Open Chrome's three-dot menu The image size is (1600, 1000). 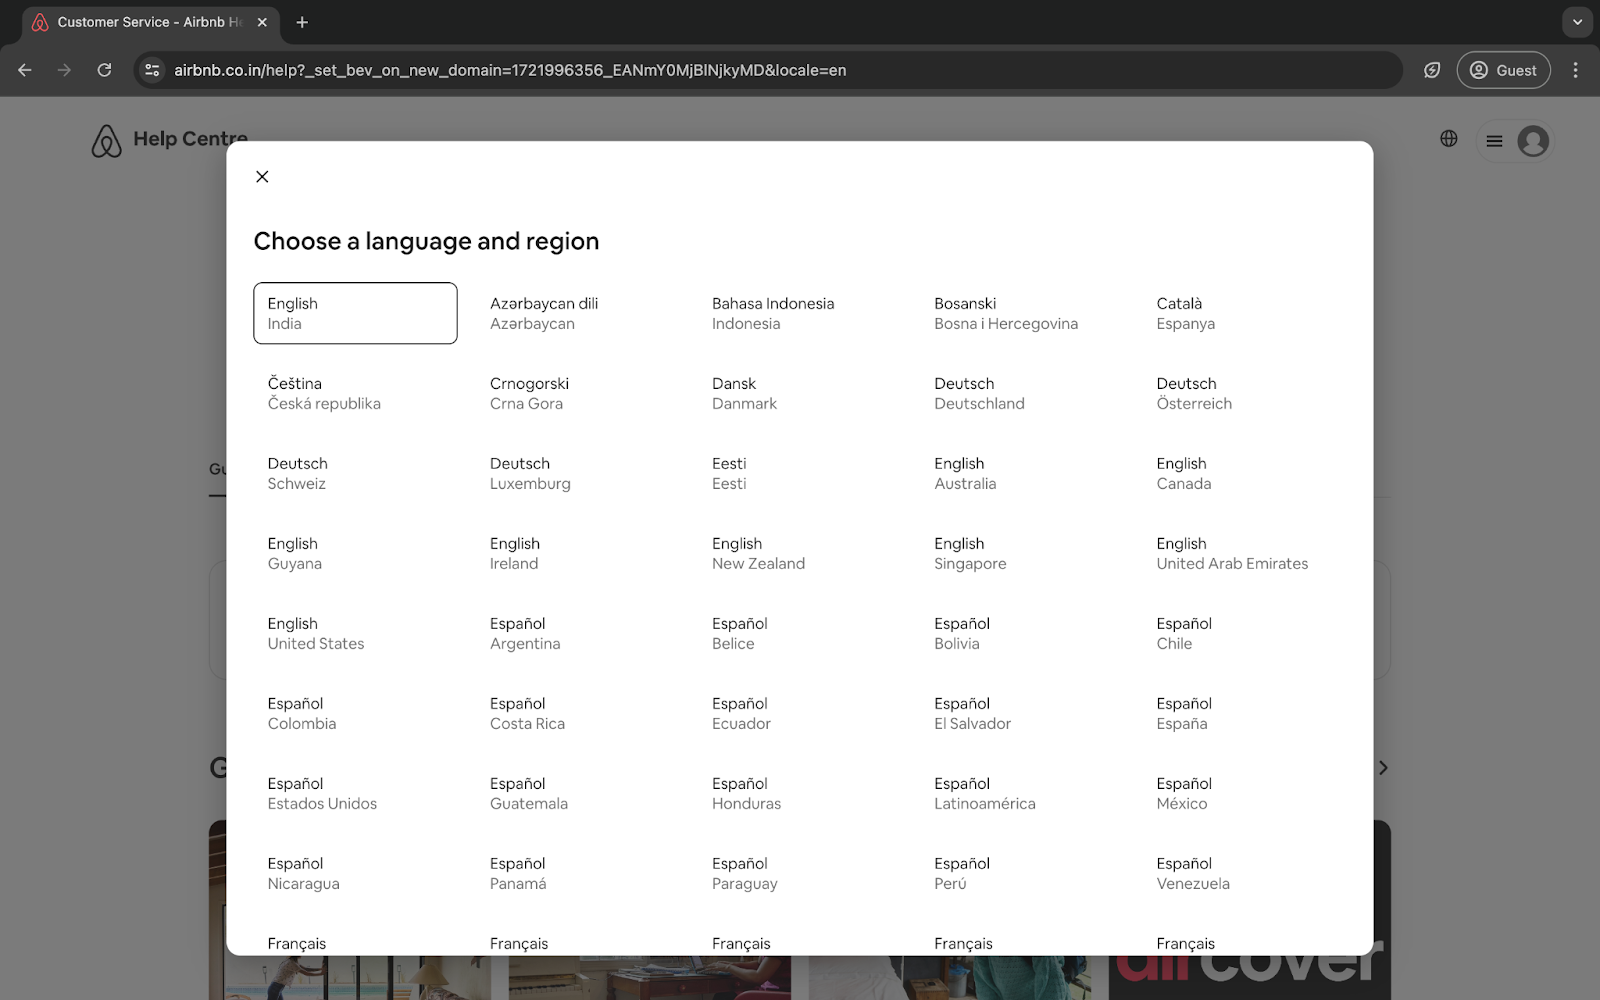click(1575, 70)
